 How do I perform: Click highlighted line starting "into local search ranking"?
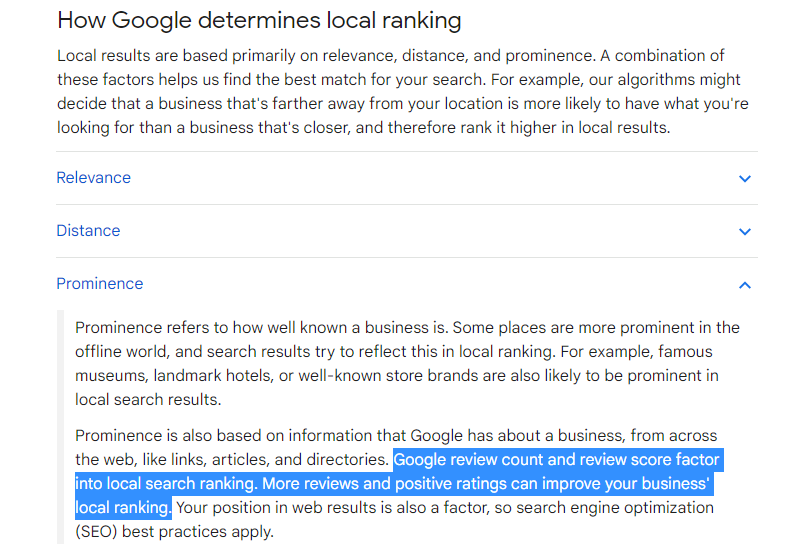[x=392, y=483]
